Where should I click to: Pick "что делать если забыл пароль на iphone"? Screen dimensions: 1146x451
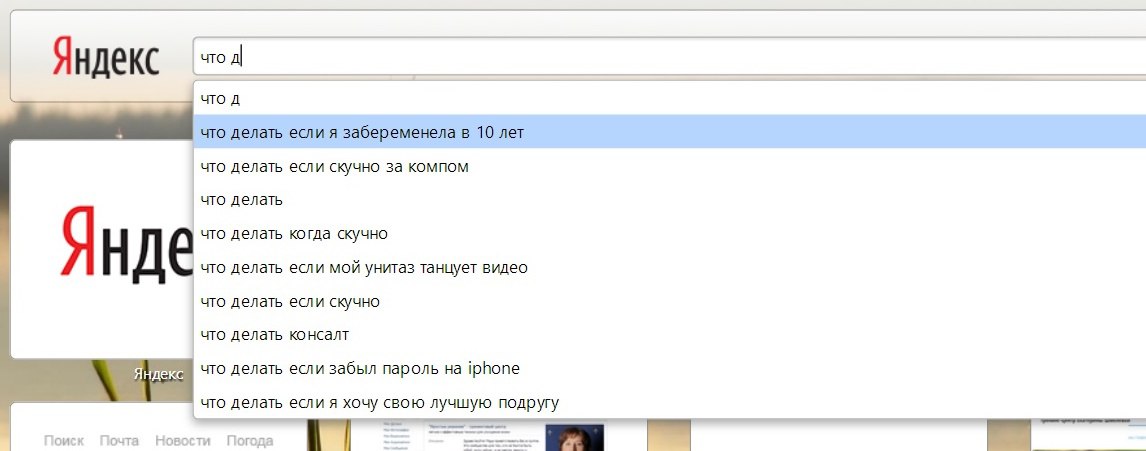(x=669, y=368)
